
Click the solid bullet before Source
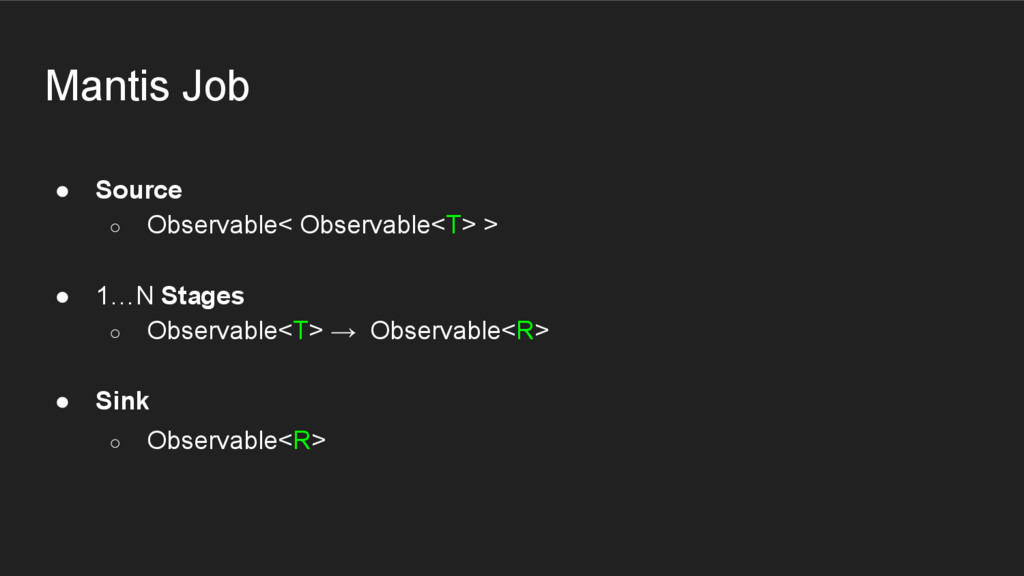point(62,190)
